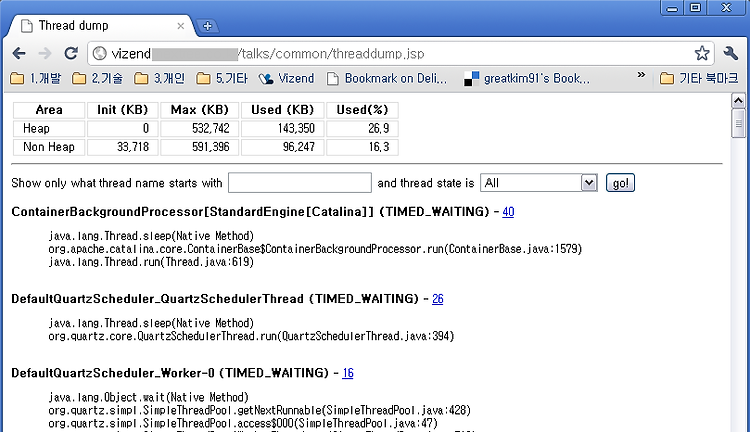Select the Thread dump tab
Viewport: 750px width, 432px height.
(98, 26)
